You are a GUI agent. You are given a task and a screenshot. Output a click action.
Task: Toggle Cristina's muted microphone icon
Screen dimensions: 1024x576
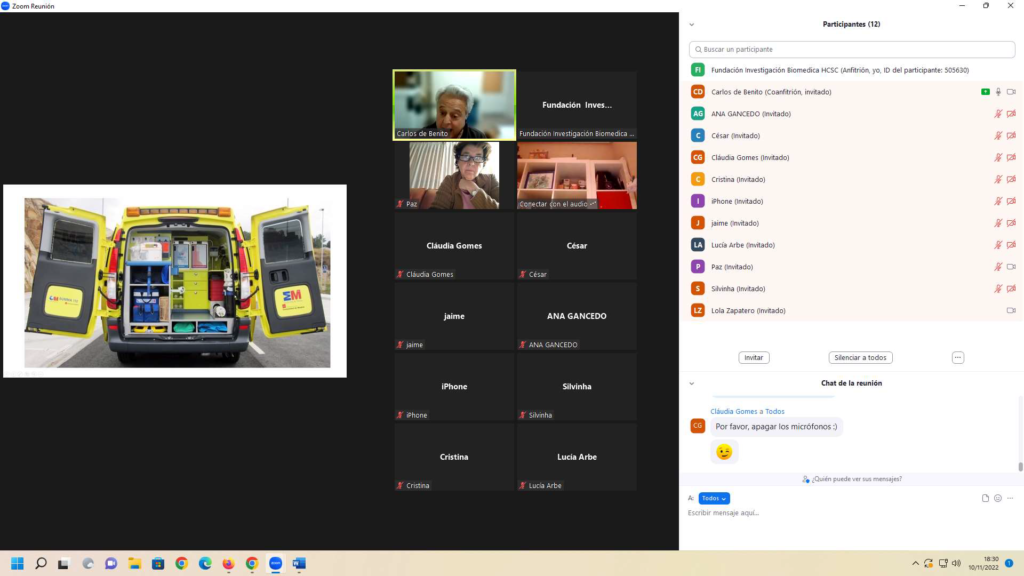click(998, 180)
